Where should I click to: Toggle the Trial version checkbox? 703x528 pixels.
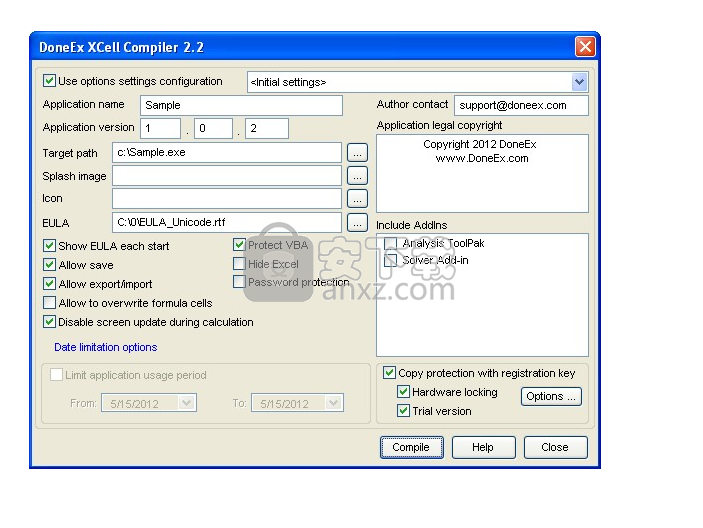[403, 411]
